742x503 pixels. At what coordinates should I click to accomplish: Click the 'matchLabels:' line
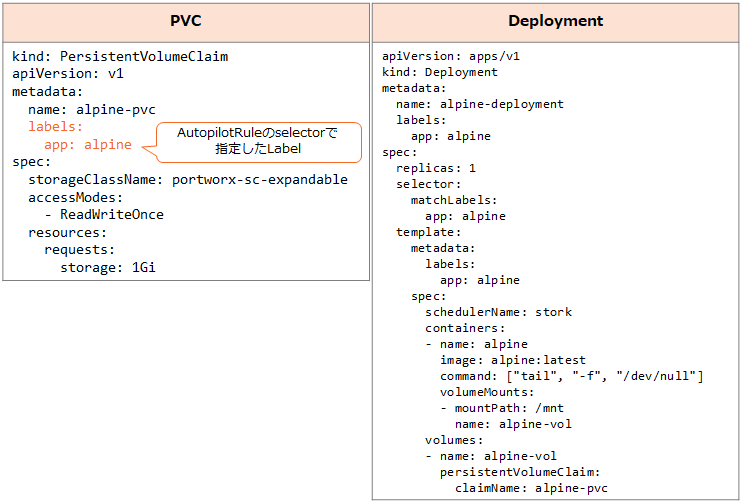tap(454, 200)
